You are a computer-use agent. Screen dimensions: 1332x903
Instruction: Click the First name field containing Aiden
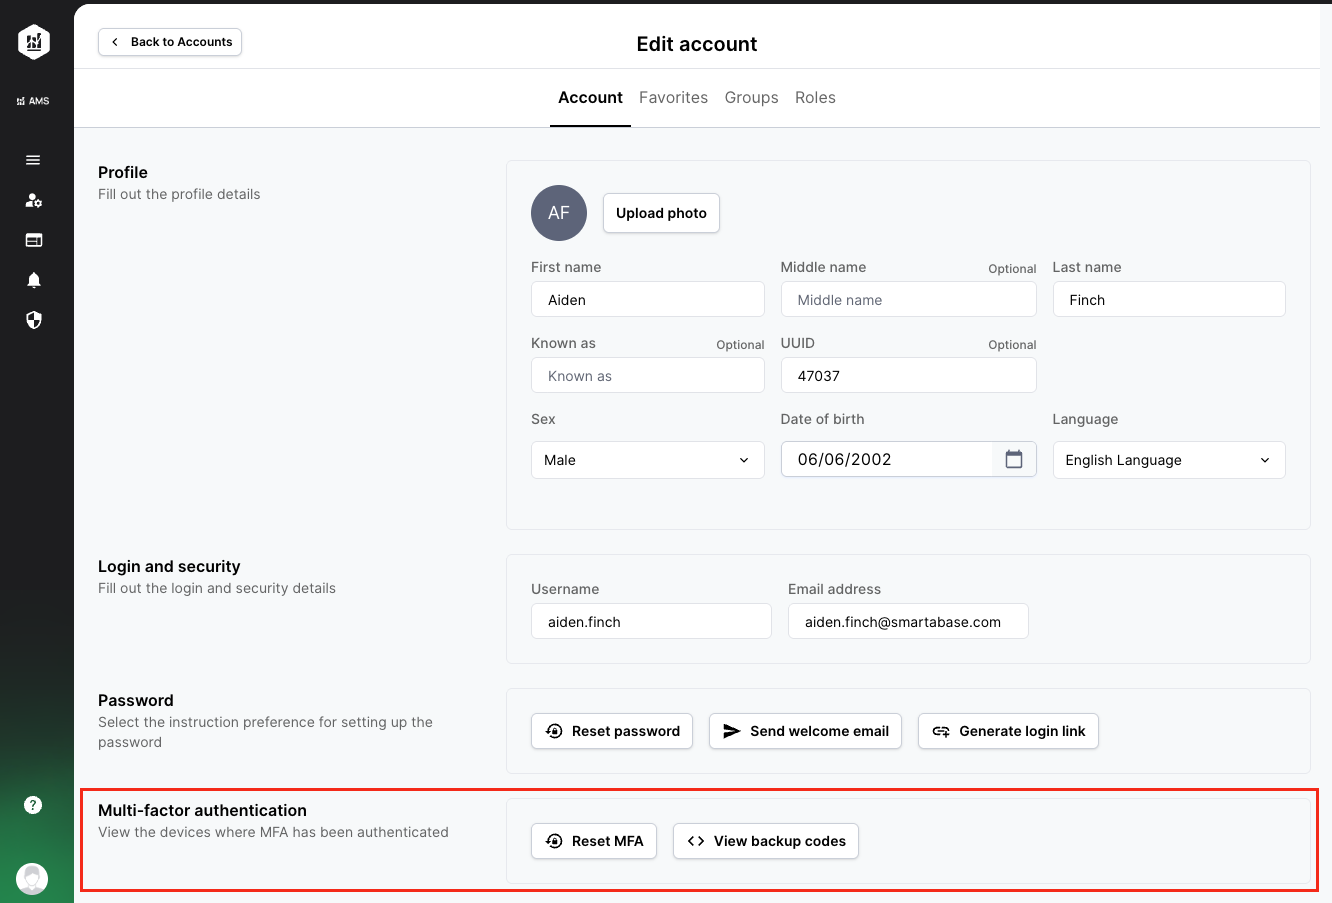click(x=648, y=299)
